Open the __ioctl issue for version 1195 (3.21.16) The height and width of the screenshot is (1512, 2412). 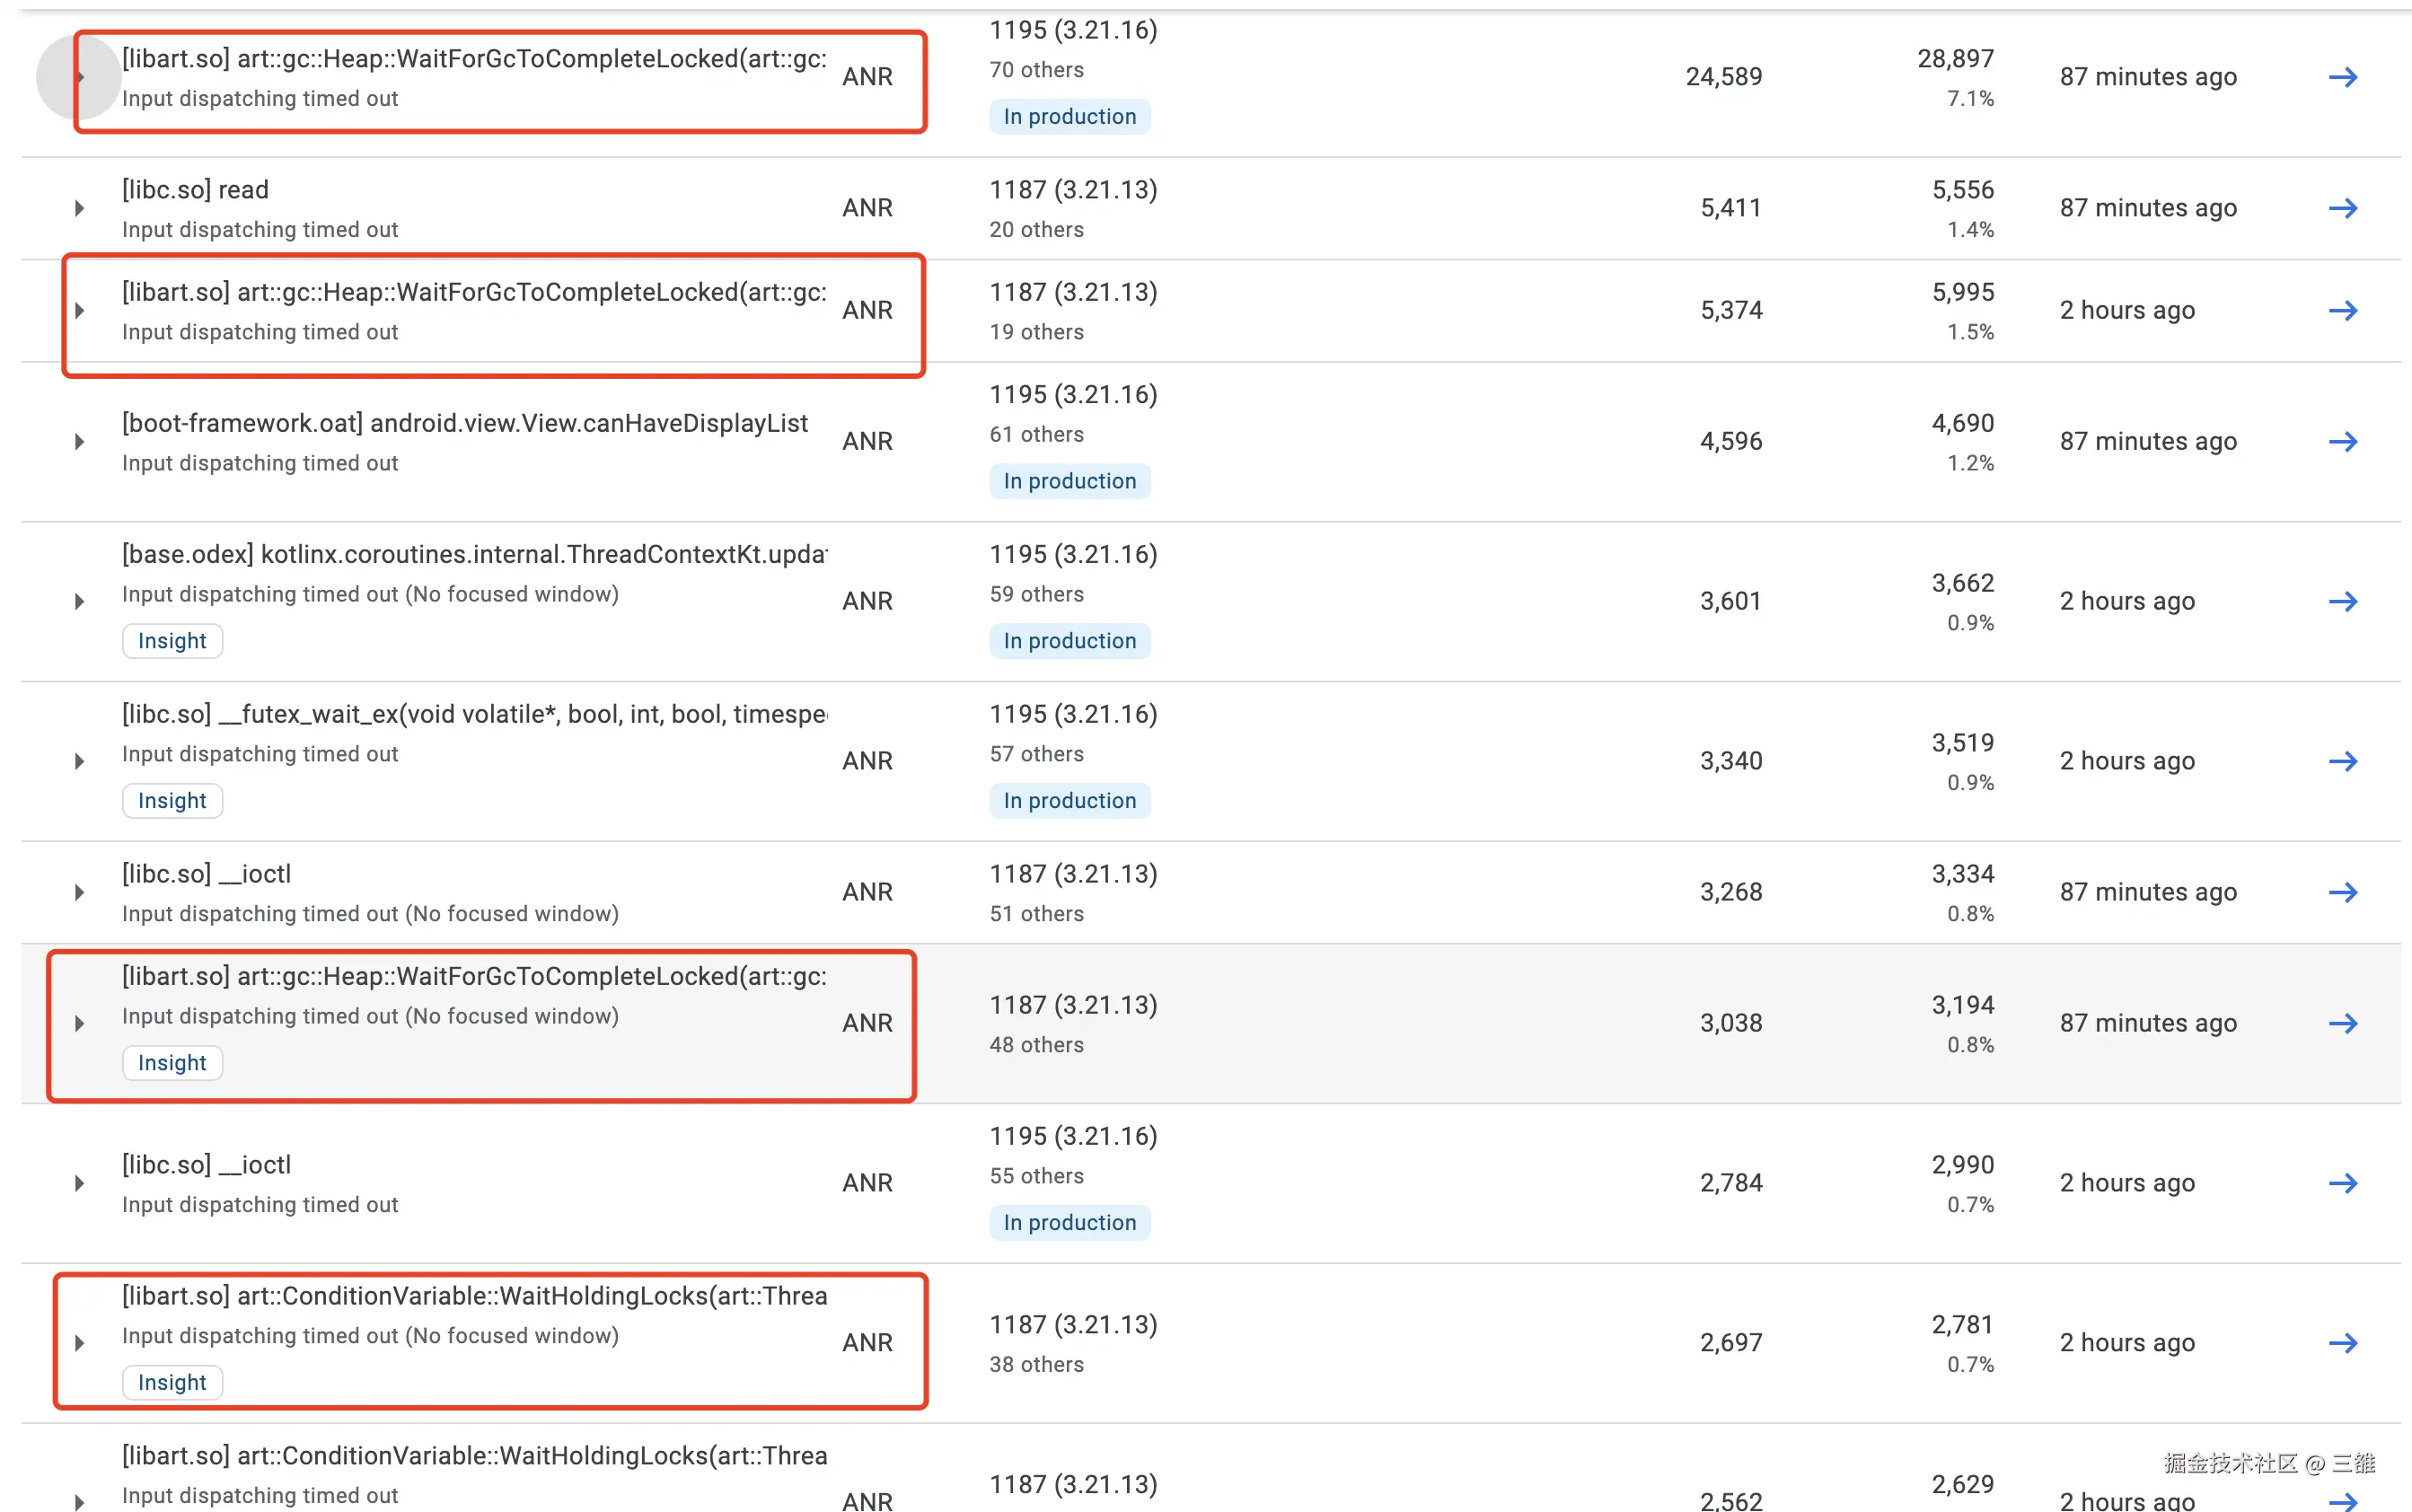206,1165
